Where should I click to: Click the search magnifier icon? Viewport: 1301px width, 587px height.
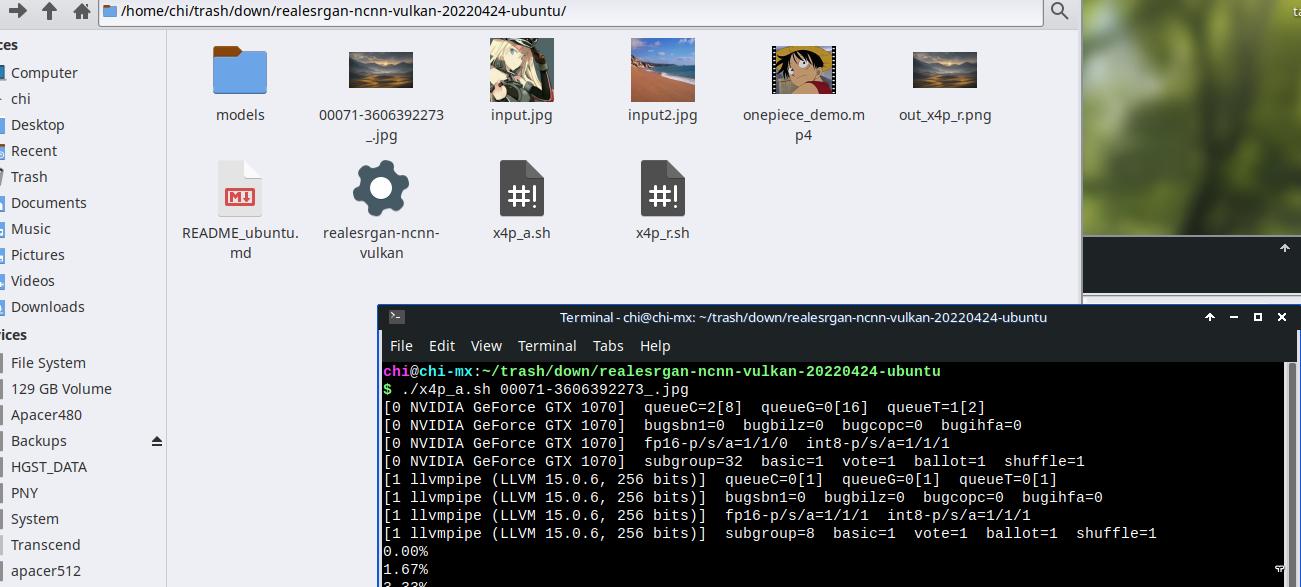1060,11
